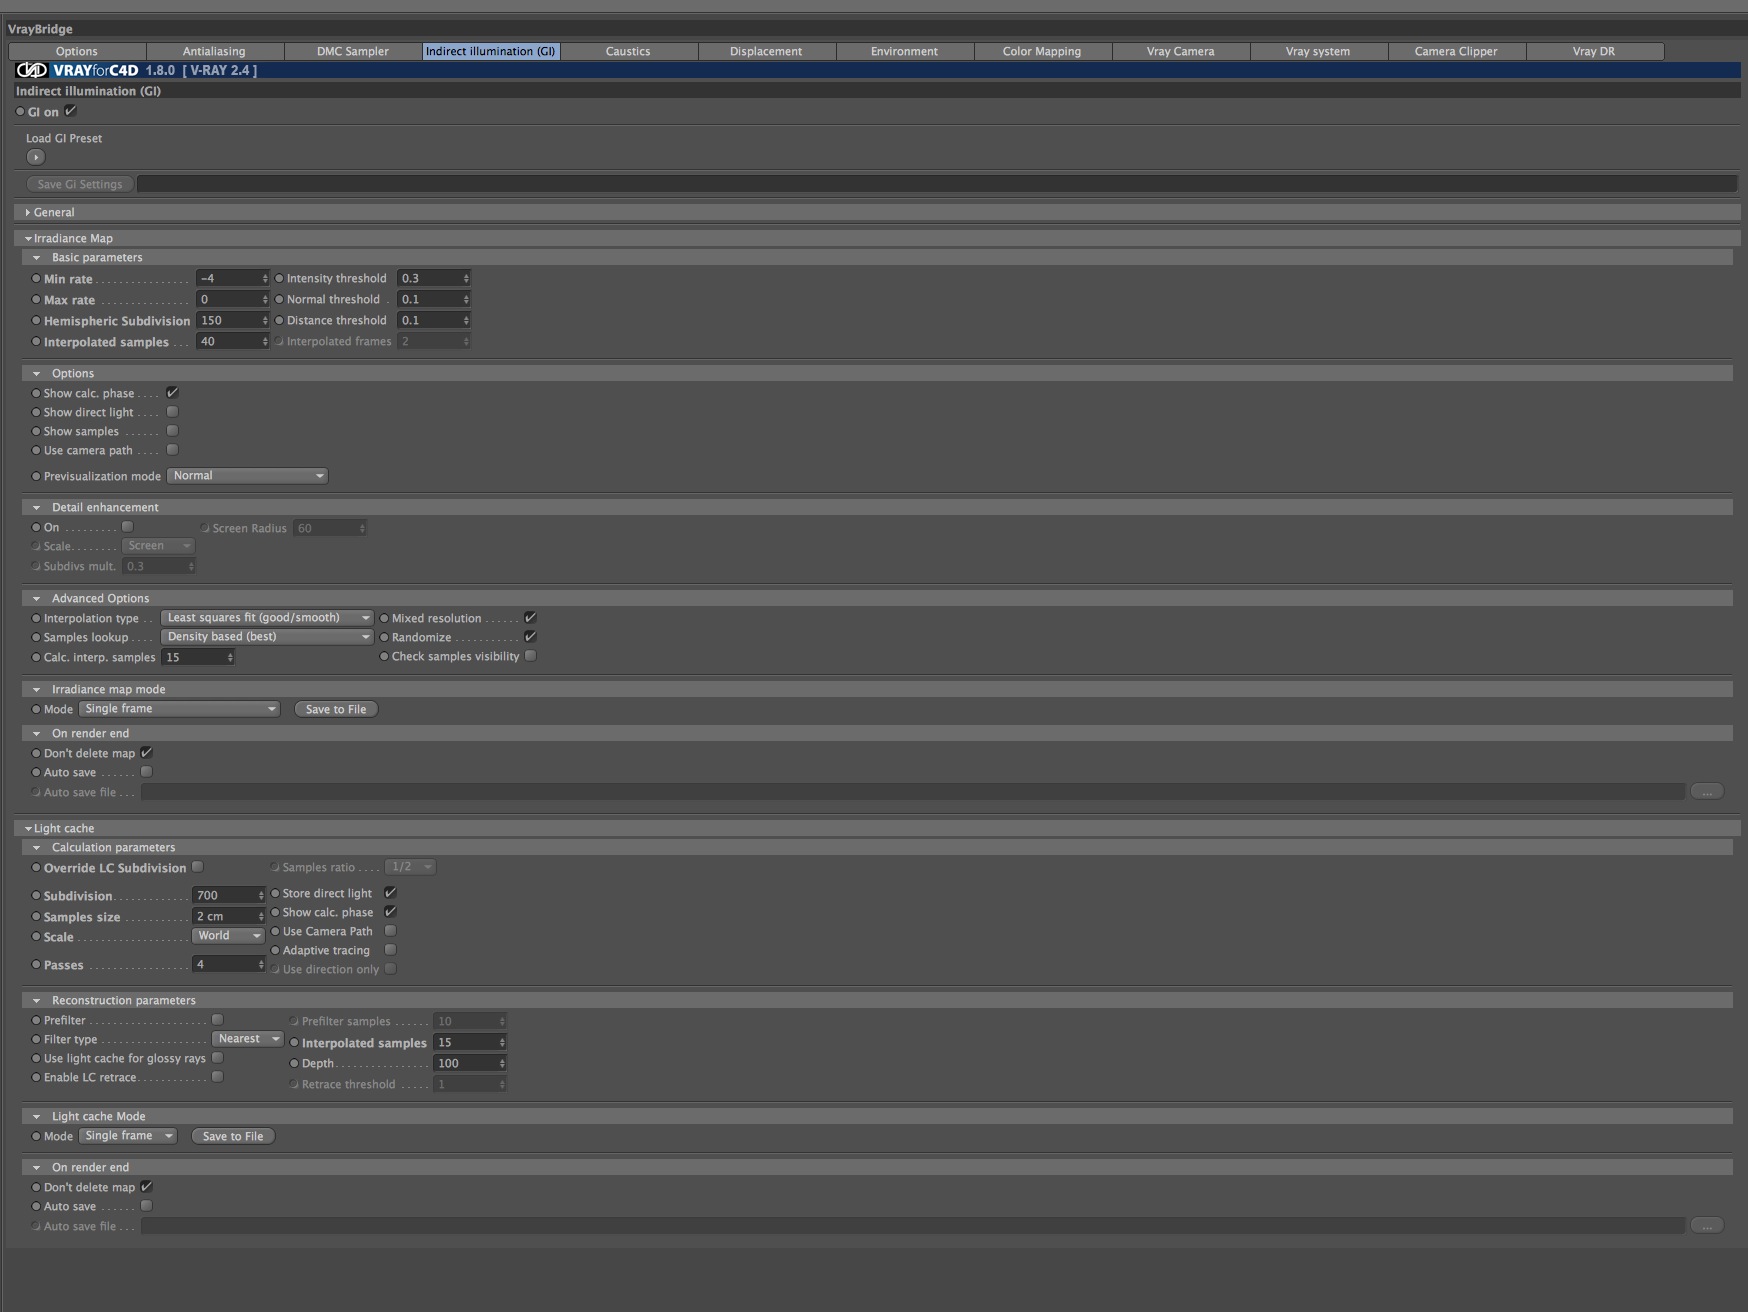
Task: Click the Passes value stepper arrows
Action: click(261, 965)
